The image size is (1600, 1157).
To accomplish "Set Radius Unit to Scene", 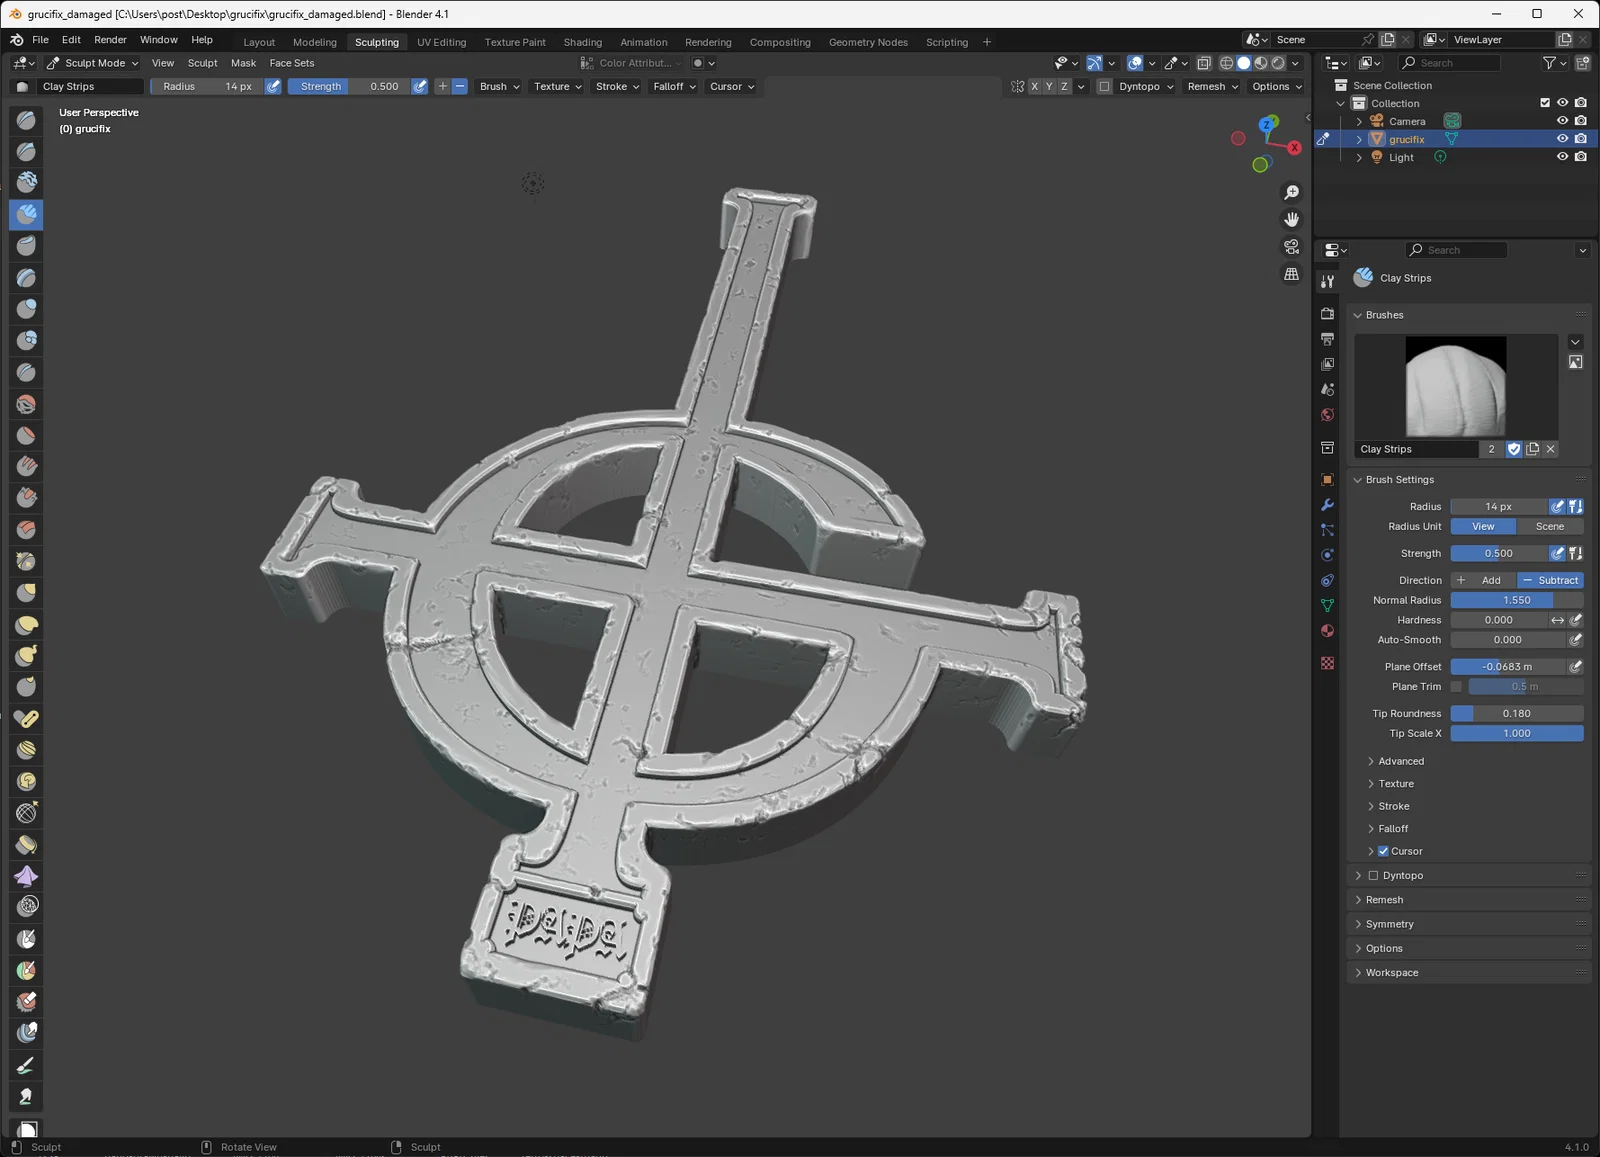I will pyautogui.click(x=1549, y=527).
